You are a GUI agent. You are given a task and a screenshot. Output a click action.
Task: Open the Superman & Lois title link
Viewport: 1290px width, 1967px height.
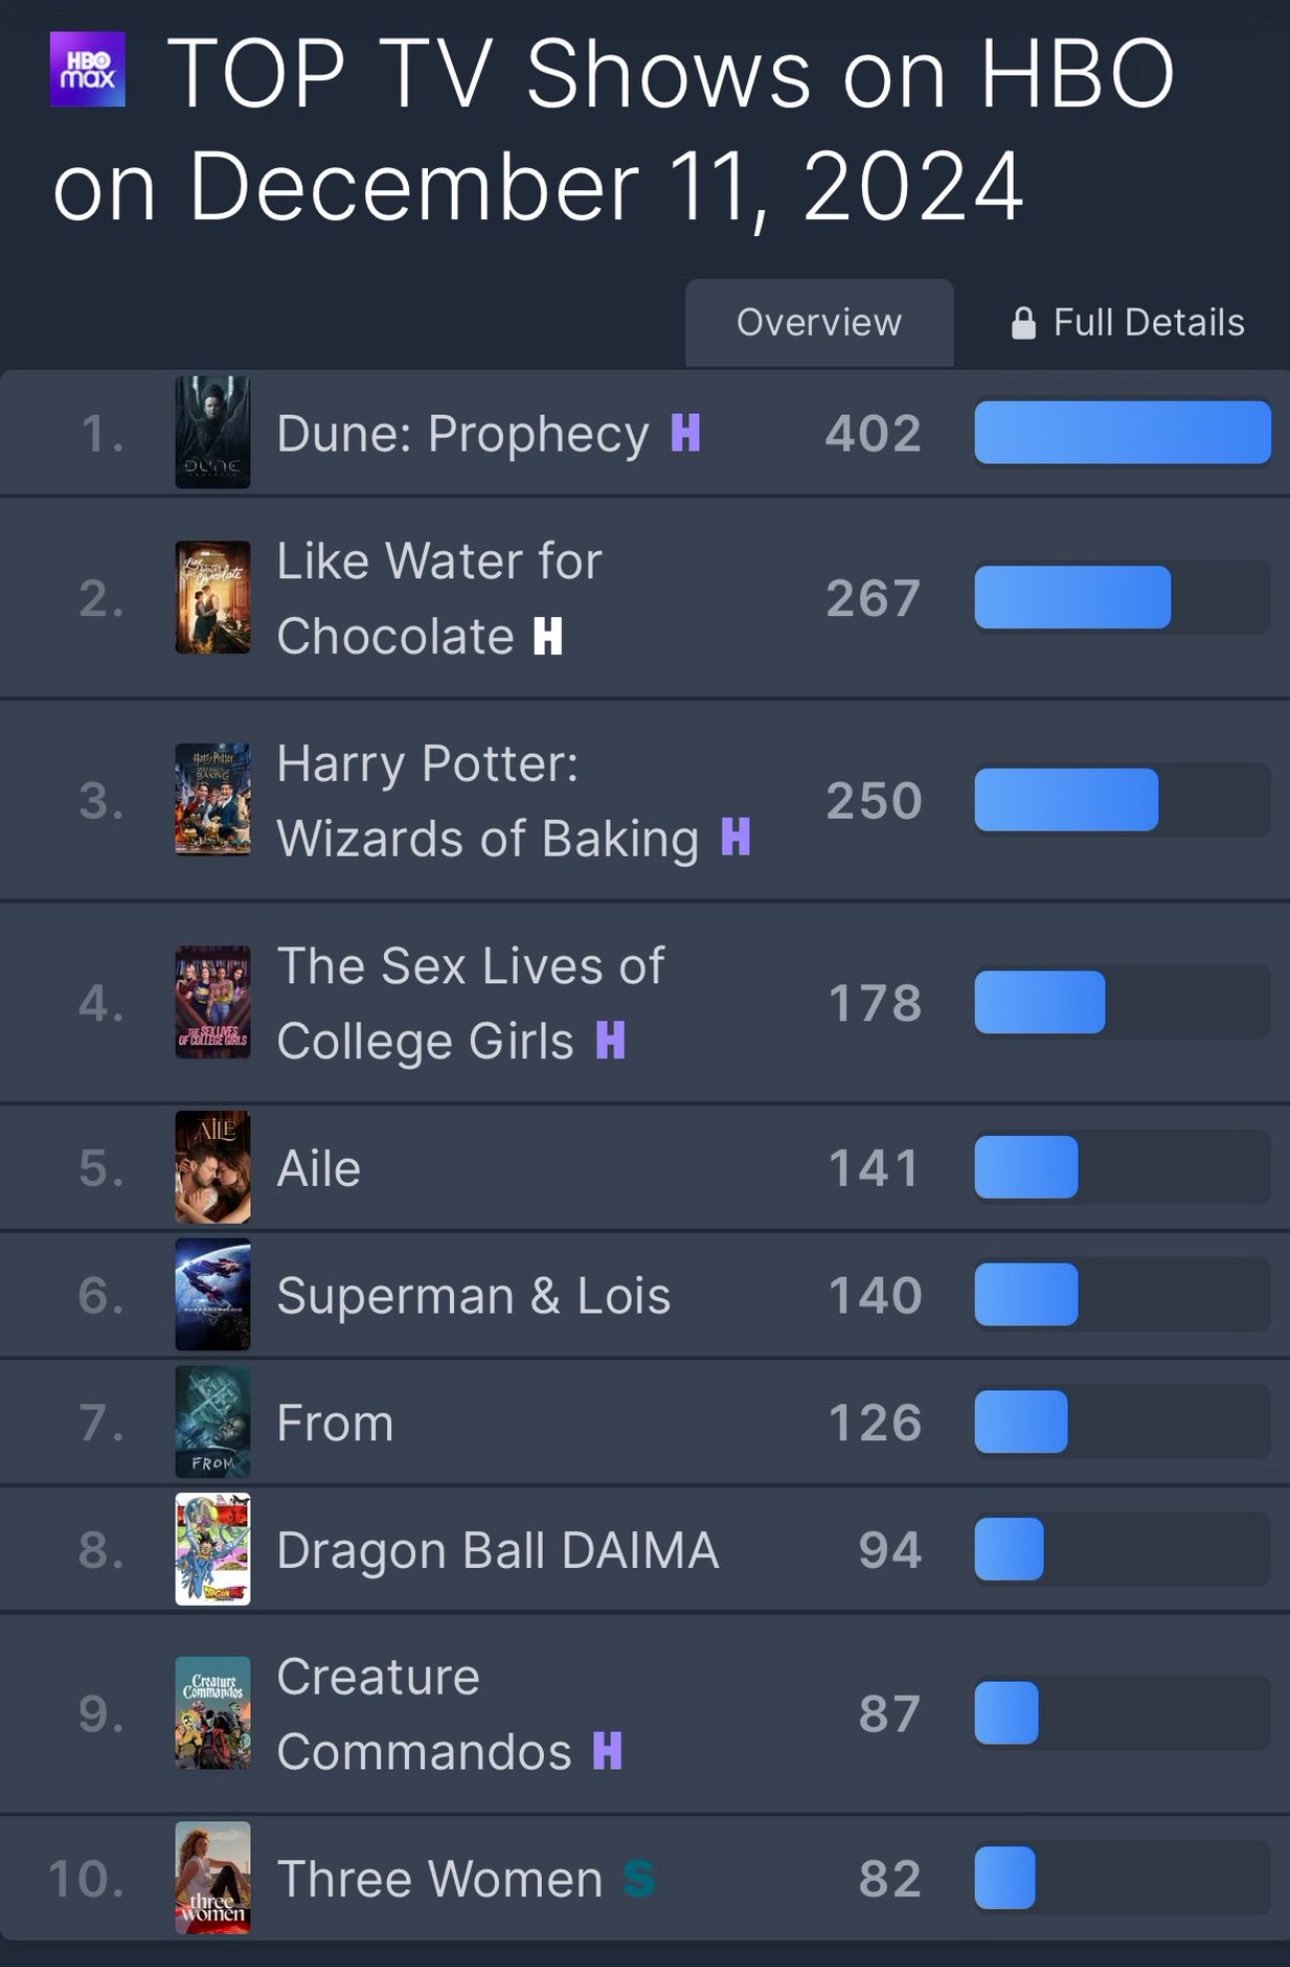point(473,1296)
